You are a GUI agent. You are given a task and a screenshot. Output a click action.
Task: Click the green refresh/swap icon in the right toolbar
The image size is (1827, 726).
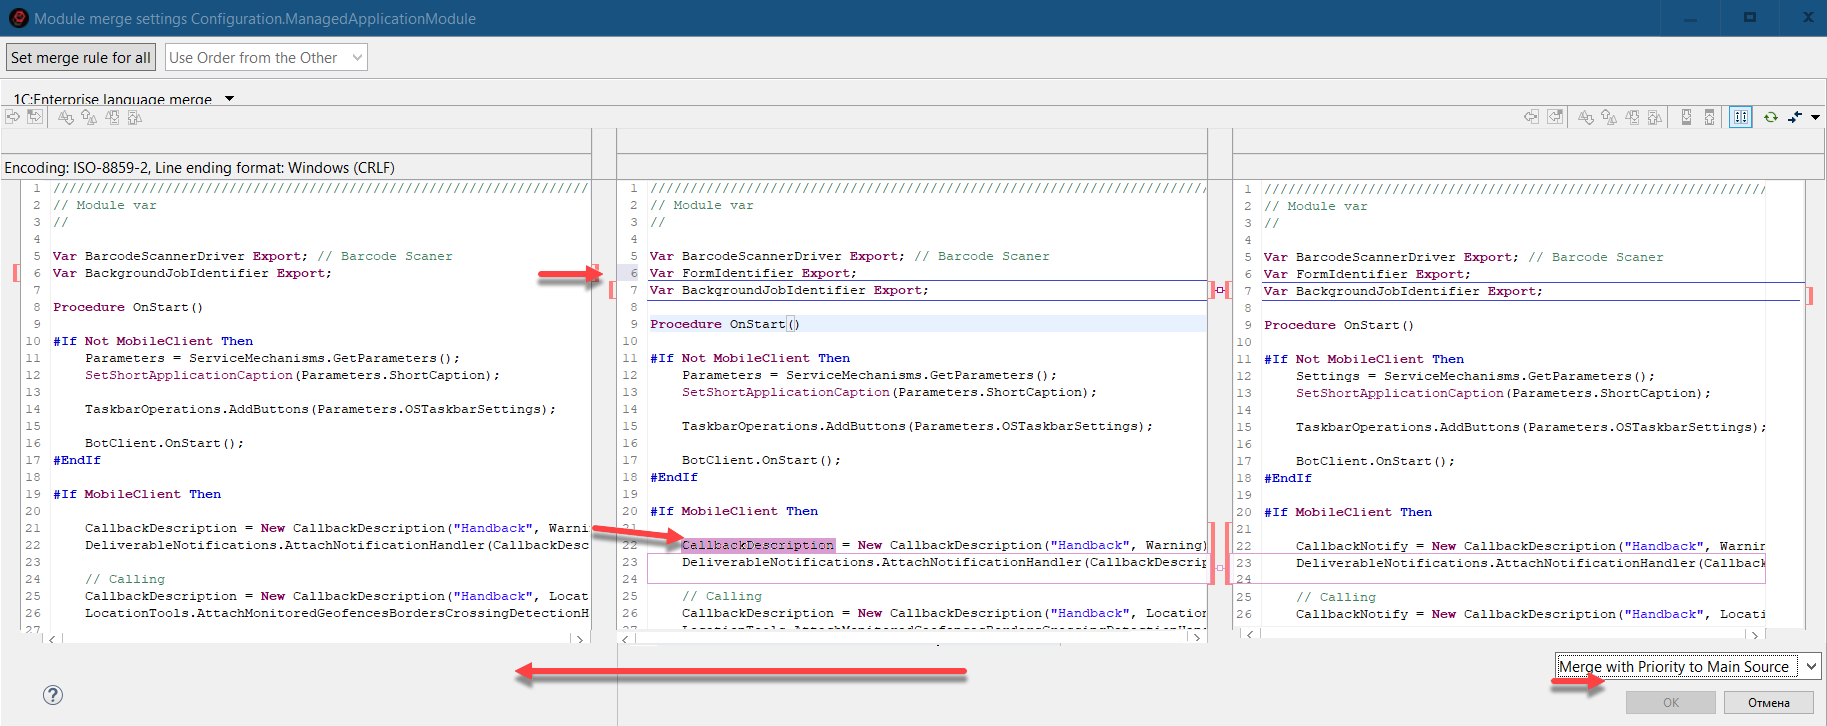1770,117
